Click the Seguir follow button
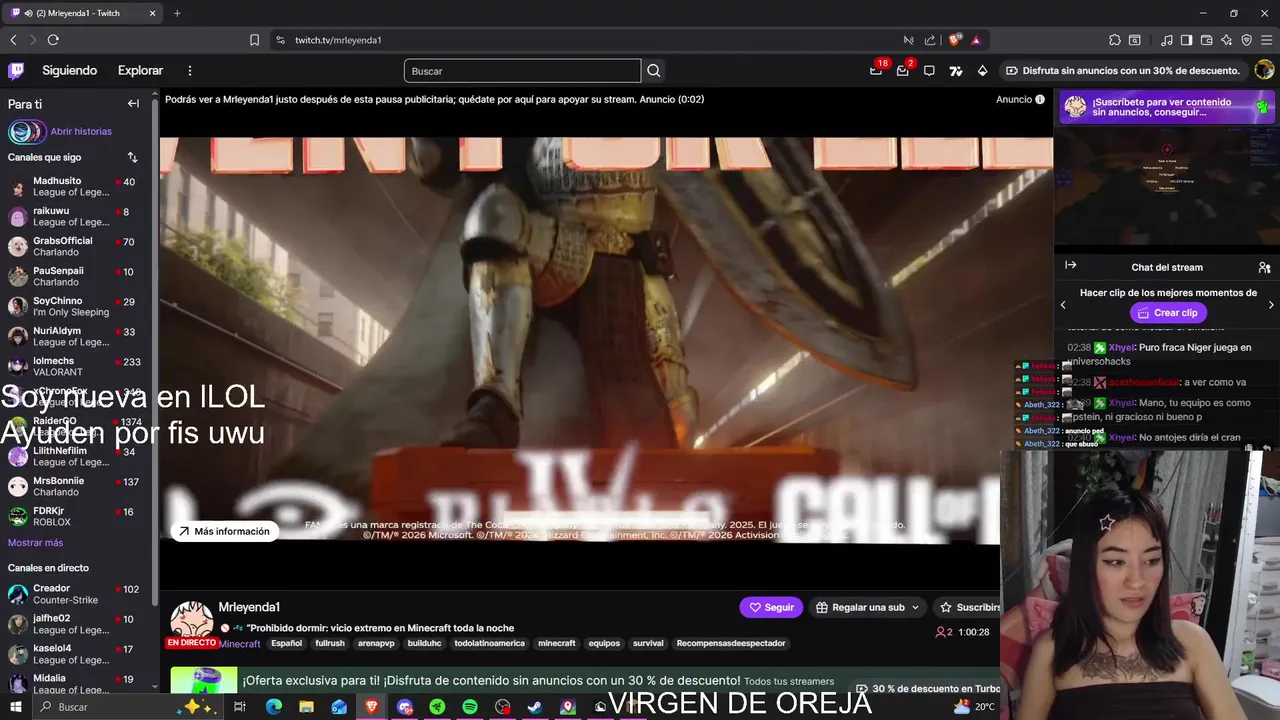The image size is (1280, 720). click(x=770, y=607)
